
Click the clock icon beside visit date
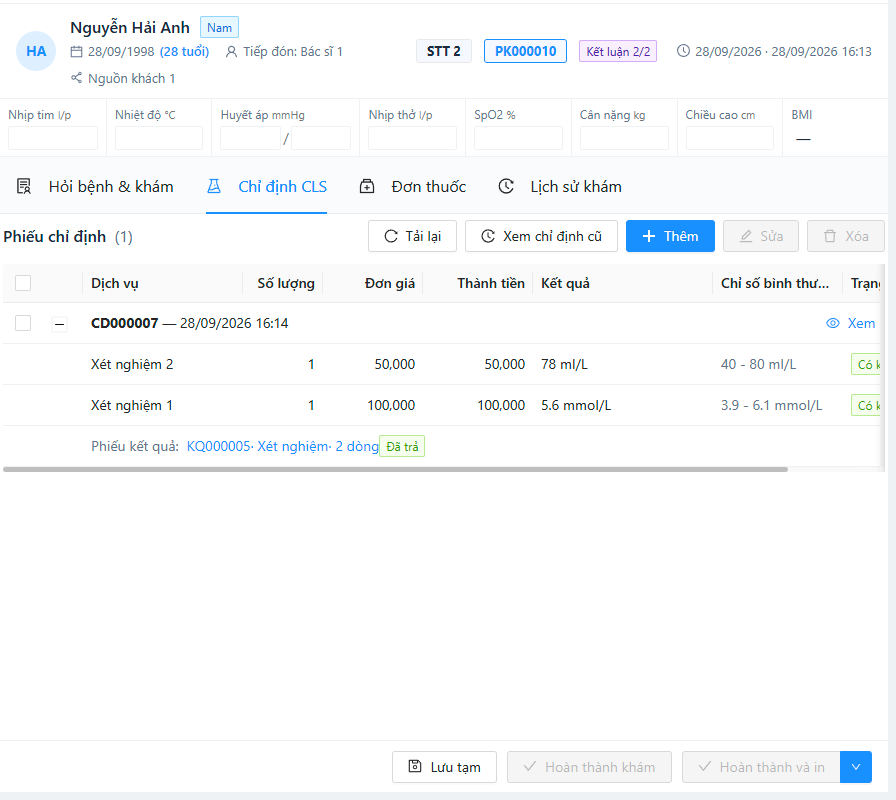(683, 51)
